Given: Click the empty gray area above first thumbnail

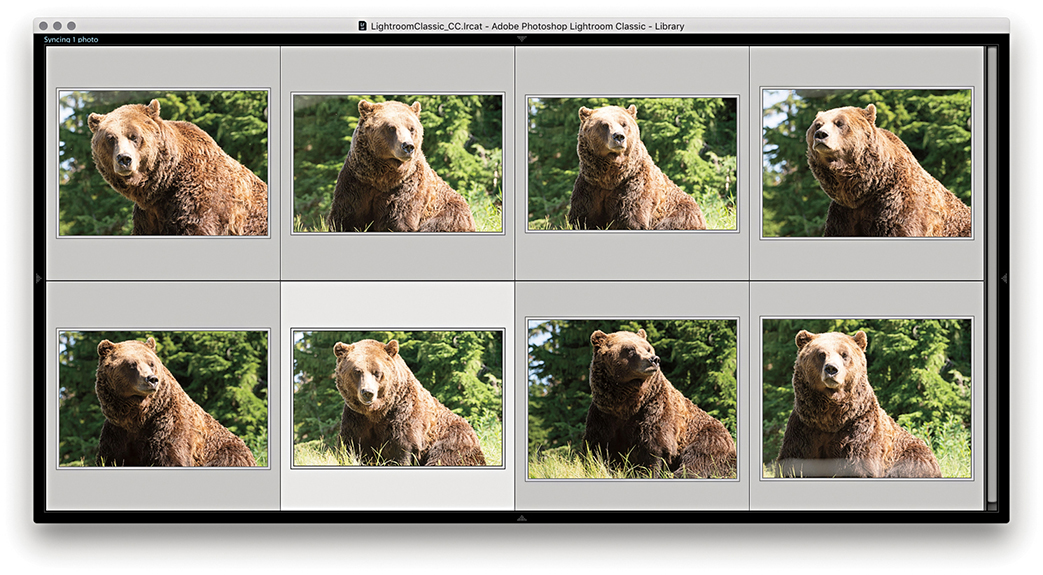Looking at the screenshot, I should click(x=163, y=67).
